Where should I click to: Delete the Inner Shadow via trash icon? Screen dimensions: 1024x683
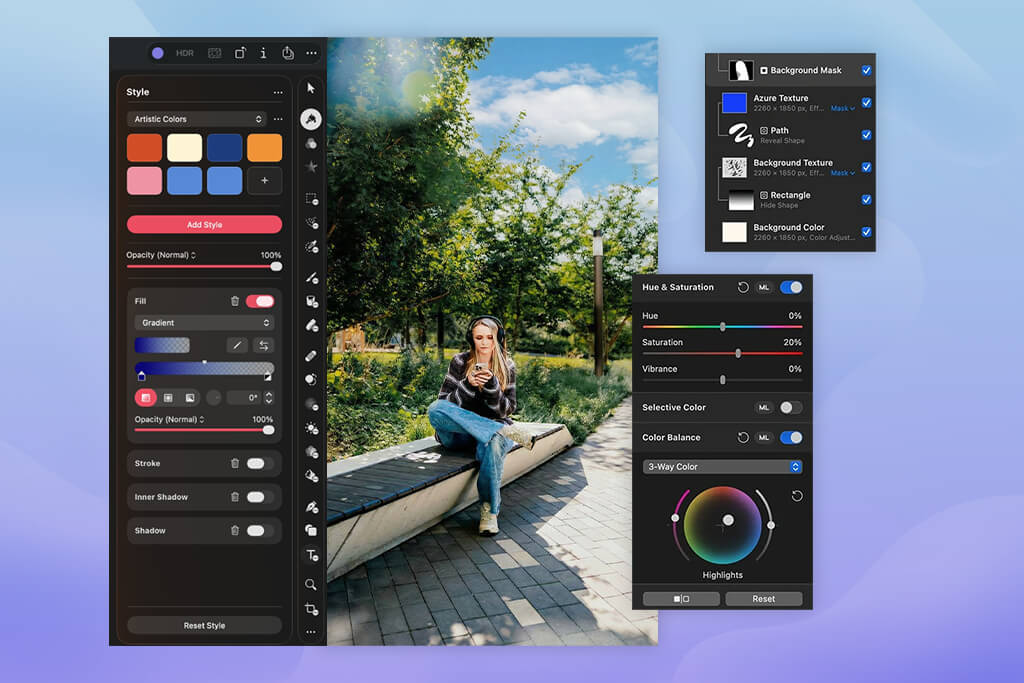click(235, 497)
